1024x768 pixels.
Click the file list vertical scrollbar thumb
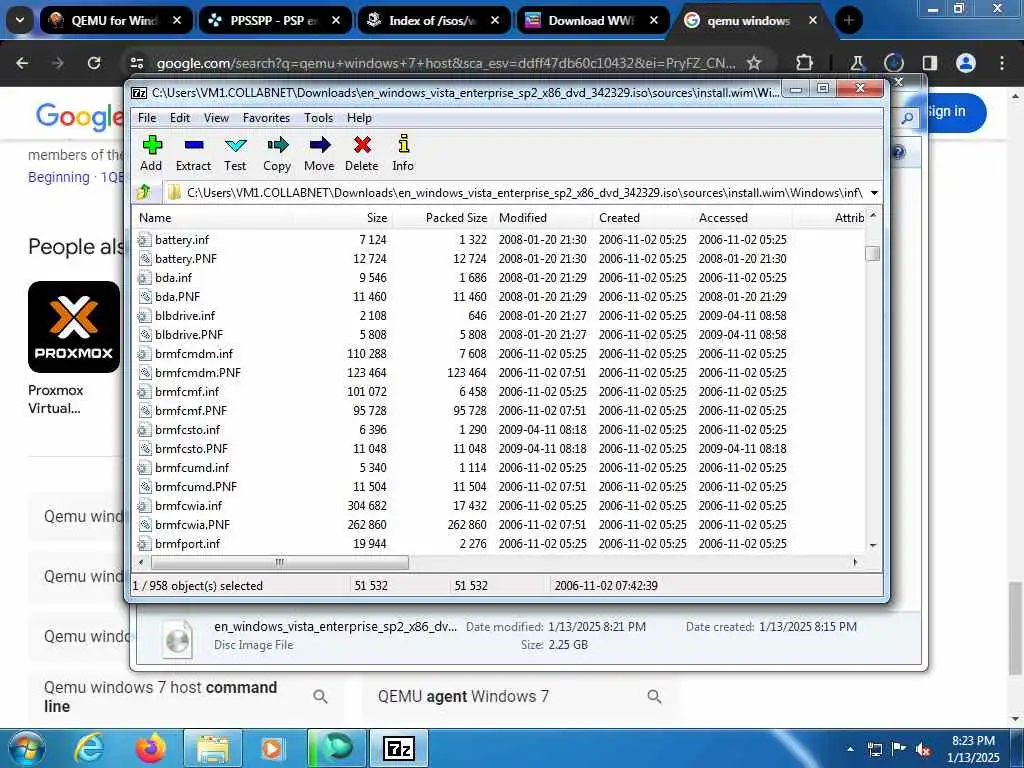(872, 253)
